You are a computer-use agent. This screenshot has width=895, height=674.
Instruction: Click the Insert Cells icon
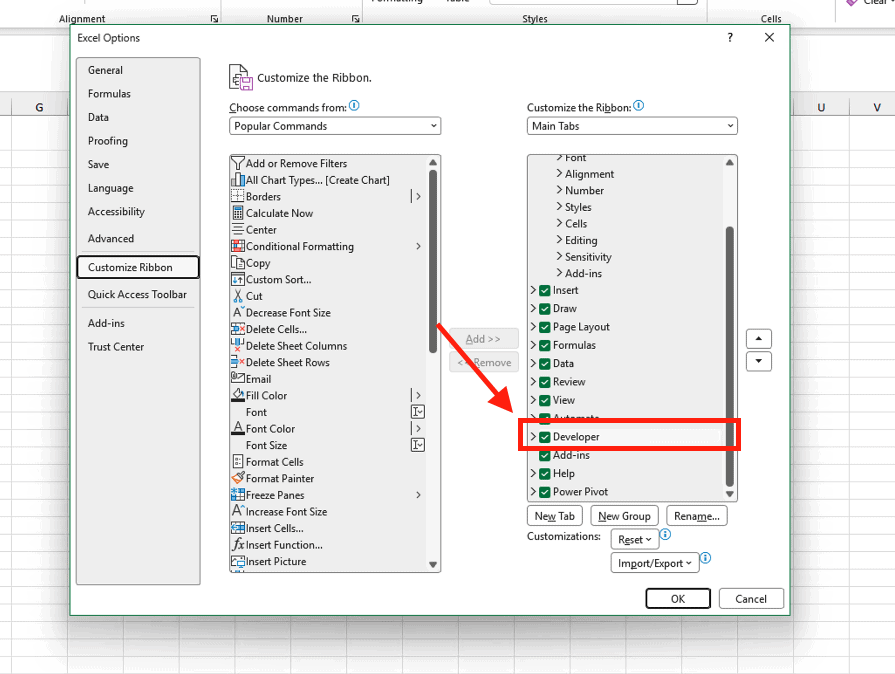(238, 528)
